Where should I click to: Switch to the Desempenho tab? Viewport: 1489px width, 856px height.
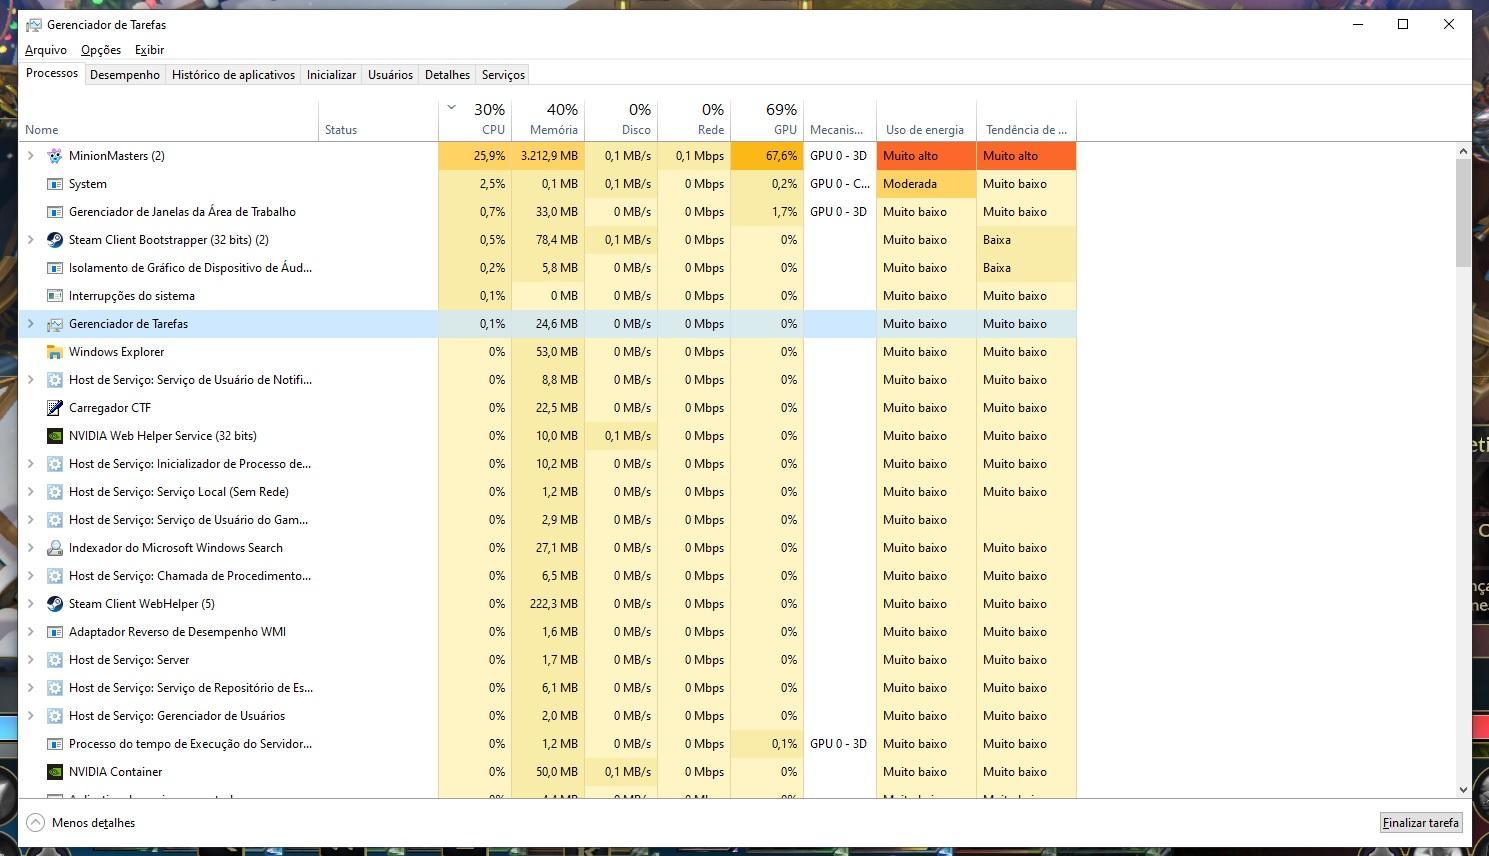[125, 75]
